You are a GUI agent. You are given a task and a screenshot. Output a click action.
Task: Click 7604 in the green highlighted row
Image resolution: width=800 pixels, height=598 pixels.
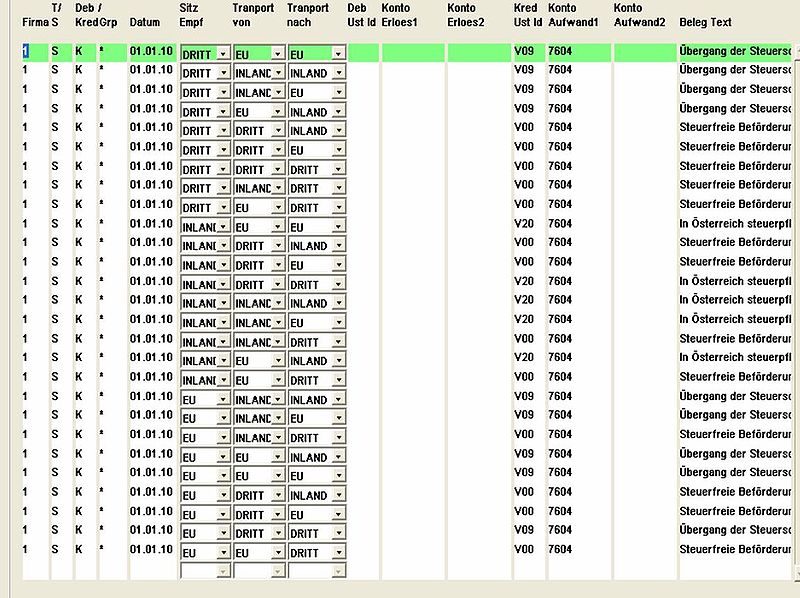(x=560, y=51)
